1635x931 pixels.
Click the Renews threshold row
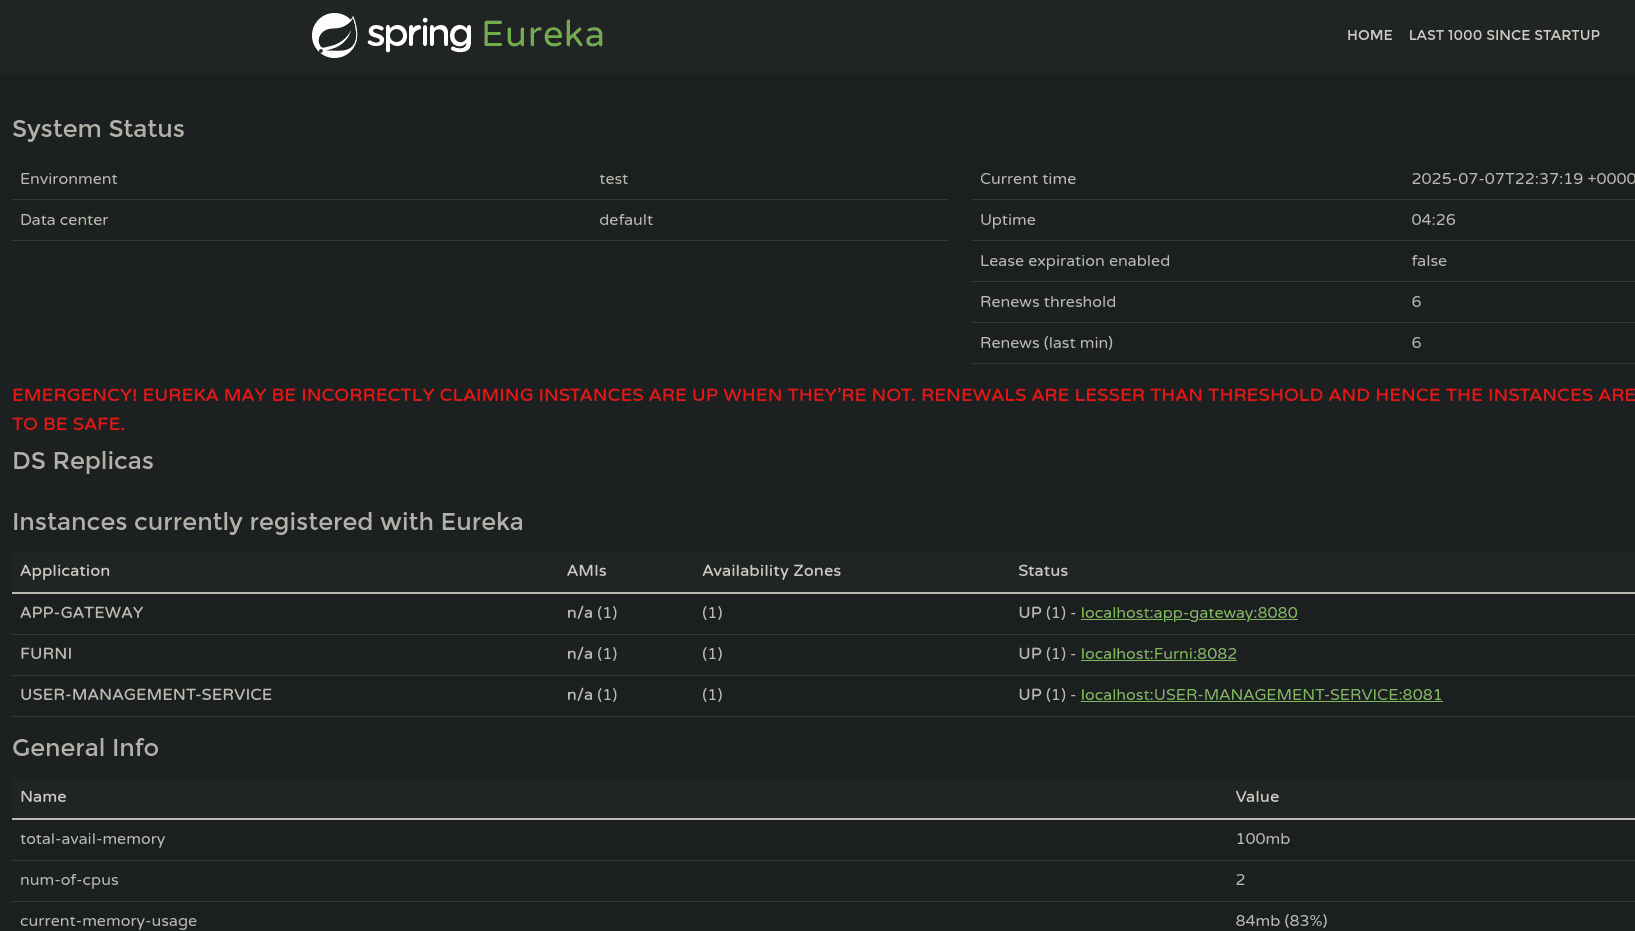click(1048, 302)
